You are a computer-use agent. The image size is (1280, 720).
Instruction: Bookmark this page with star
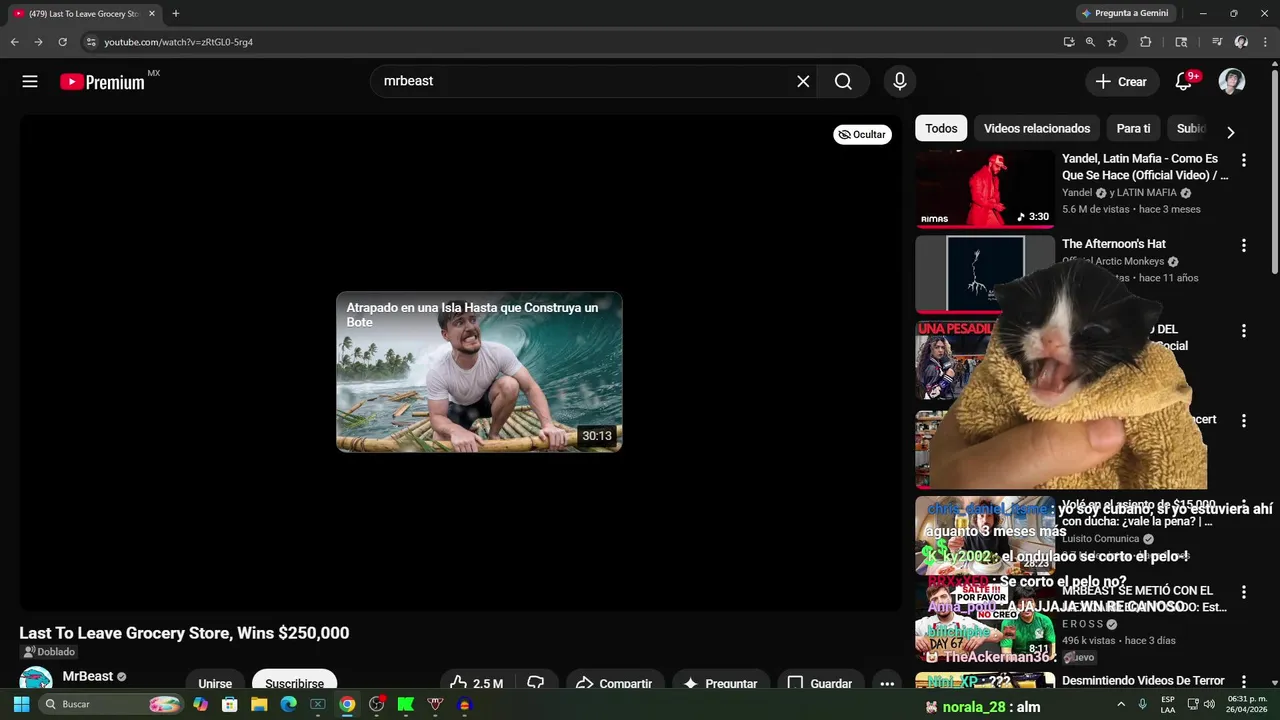1112,42
